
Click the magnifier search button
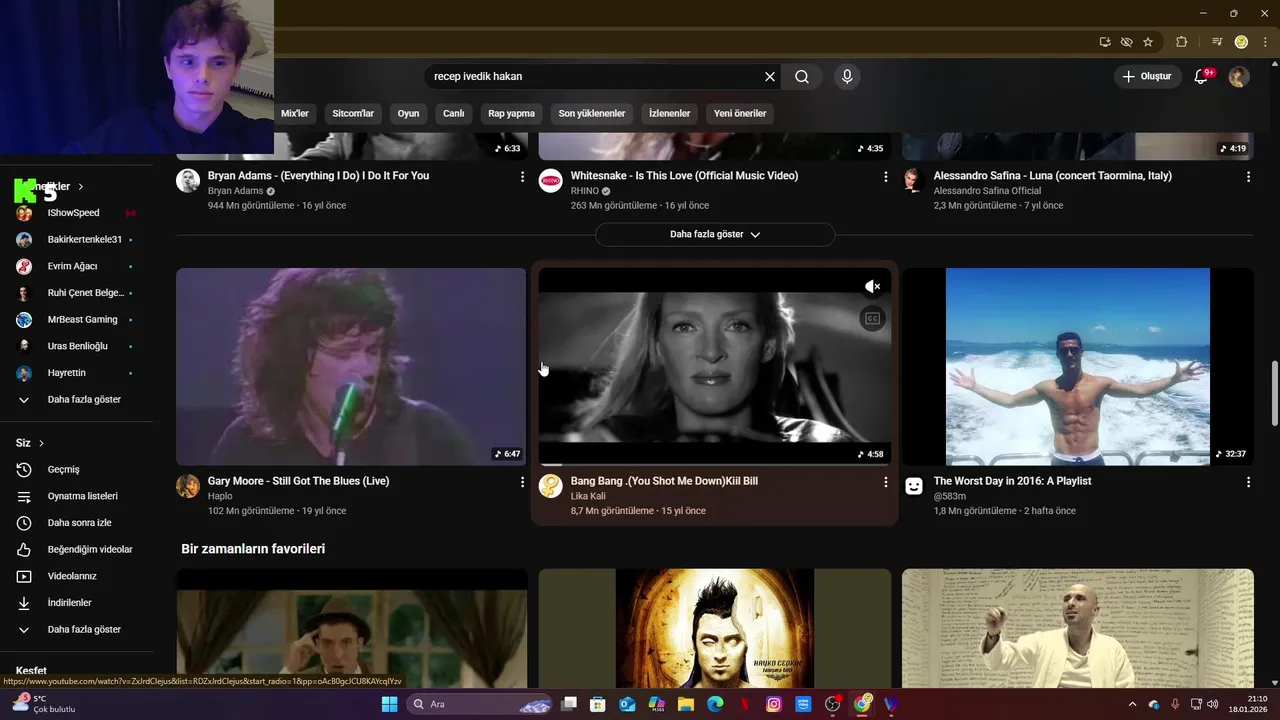point(802,76)
